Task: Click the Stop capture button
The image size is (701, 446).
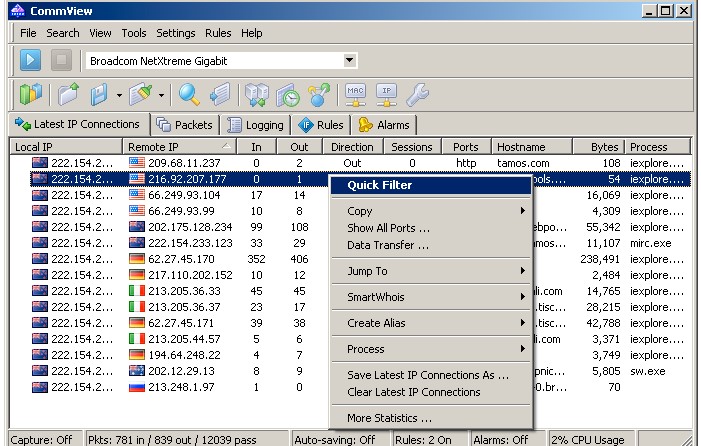Action: (62, 61)
